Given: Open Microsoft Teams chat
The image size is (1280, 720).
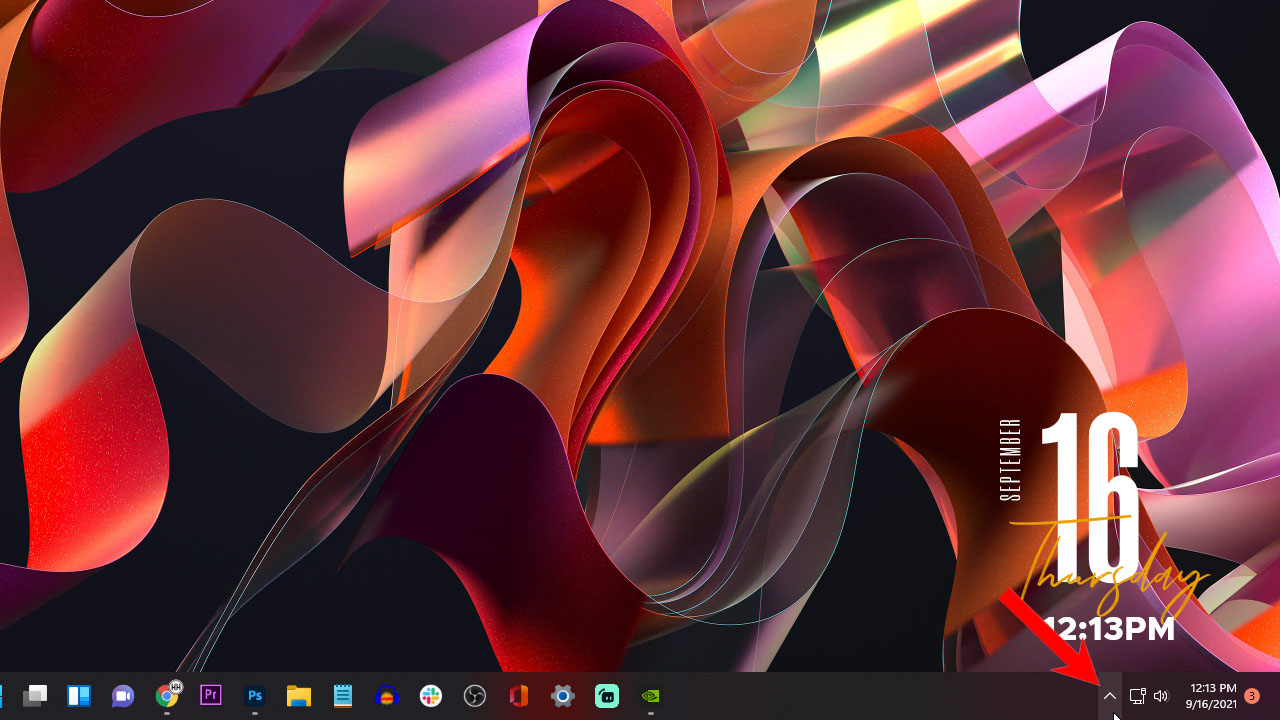Looking at the screenshot, I should tap(122, 695).
